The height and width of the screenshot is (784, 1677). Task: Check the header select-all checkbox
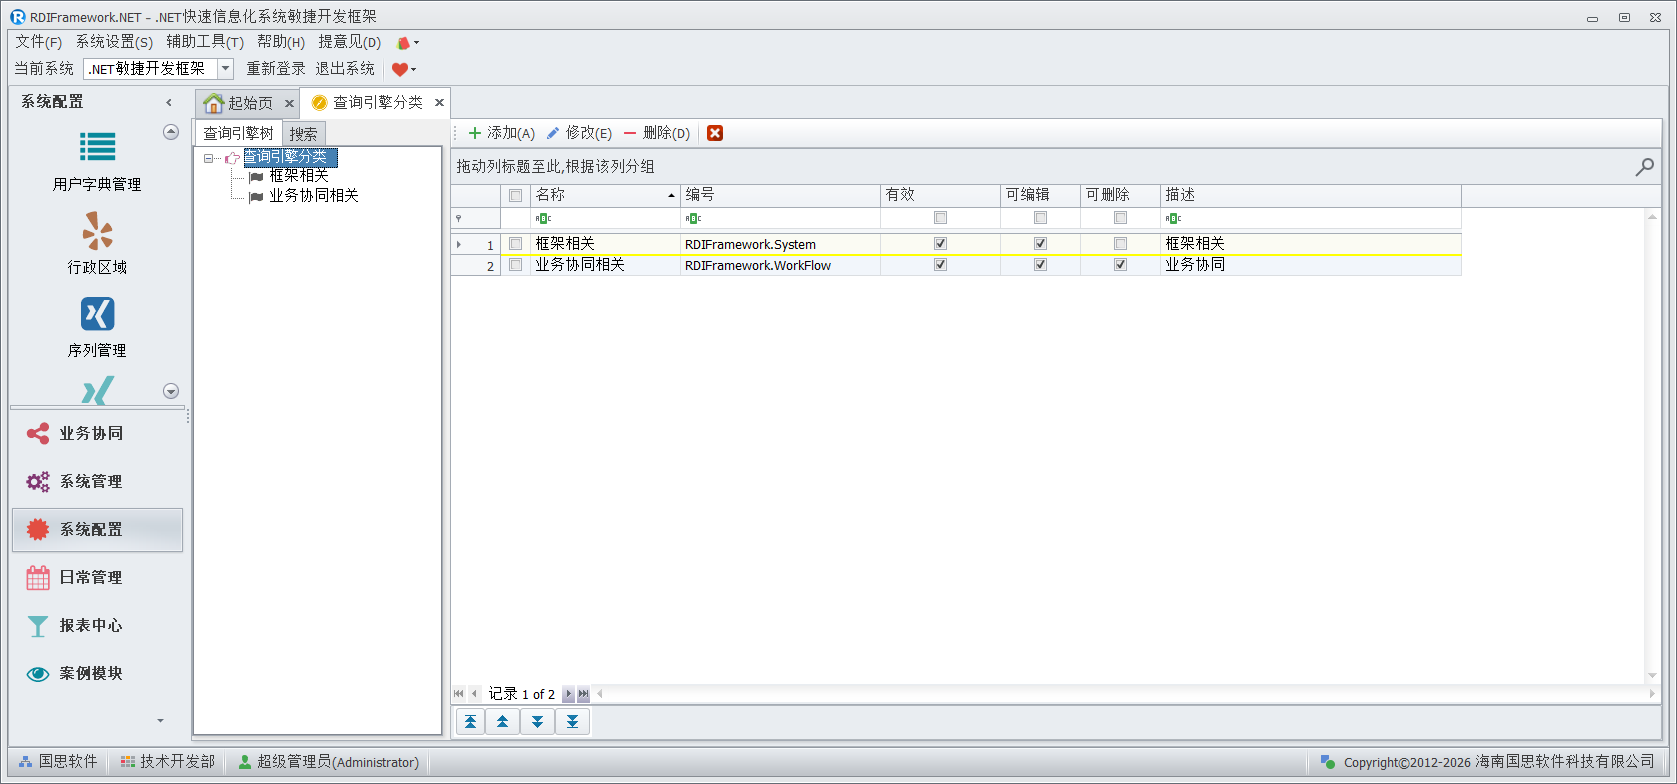[x=516, y=195]
